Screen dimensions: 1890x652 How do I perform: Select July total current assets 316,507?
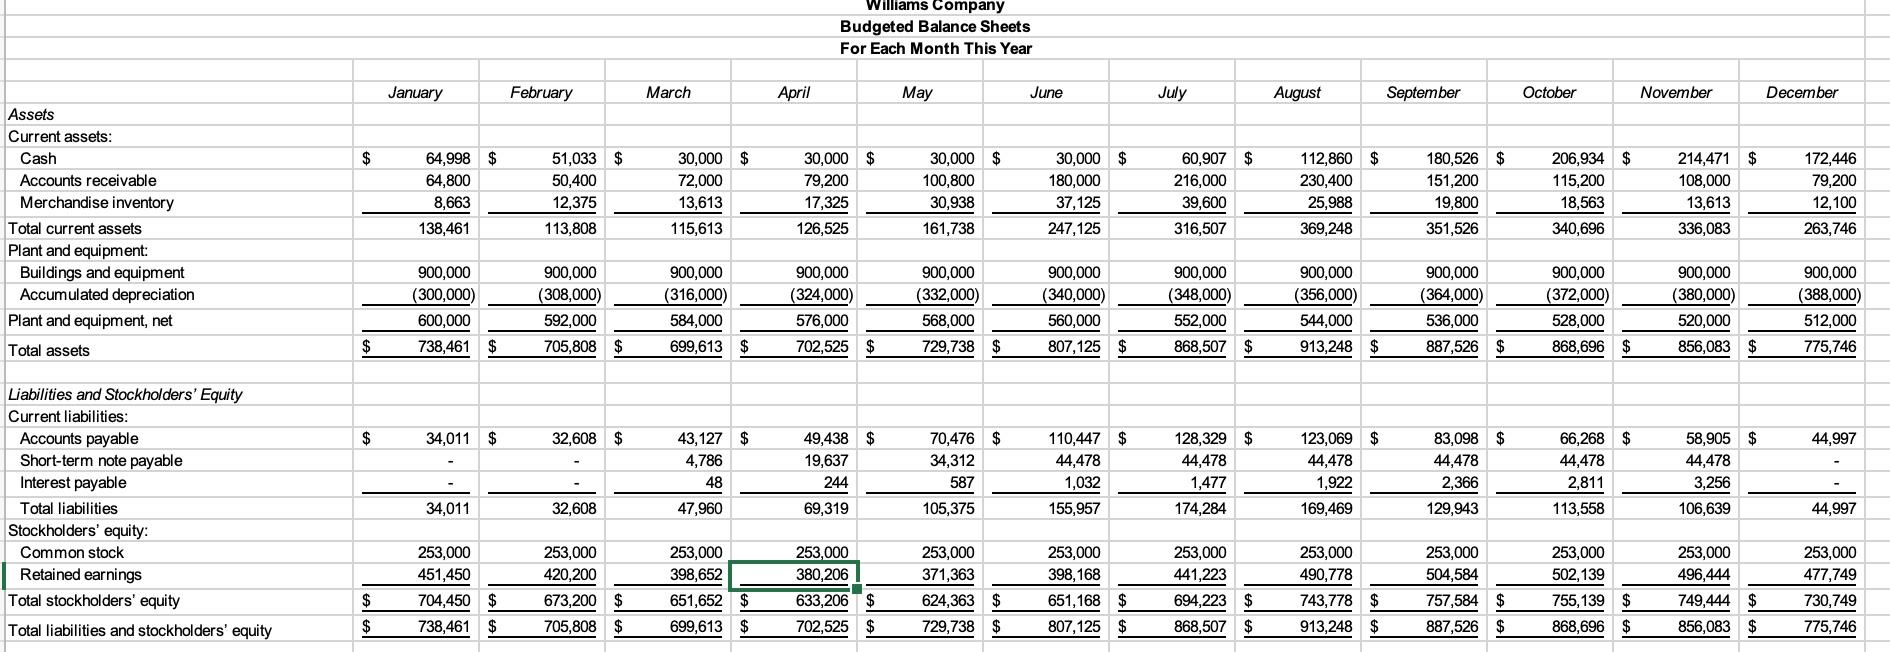tap(1200, 228)
